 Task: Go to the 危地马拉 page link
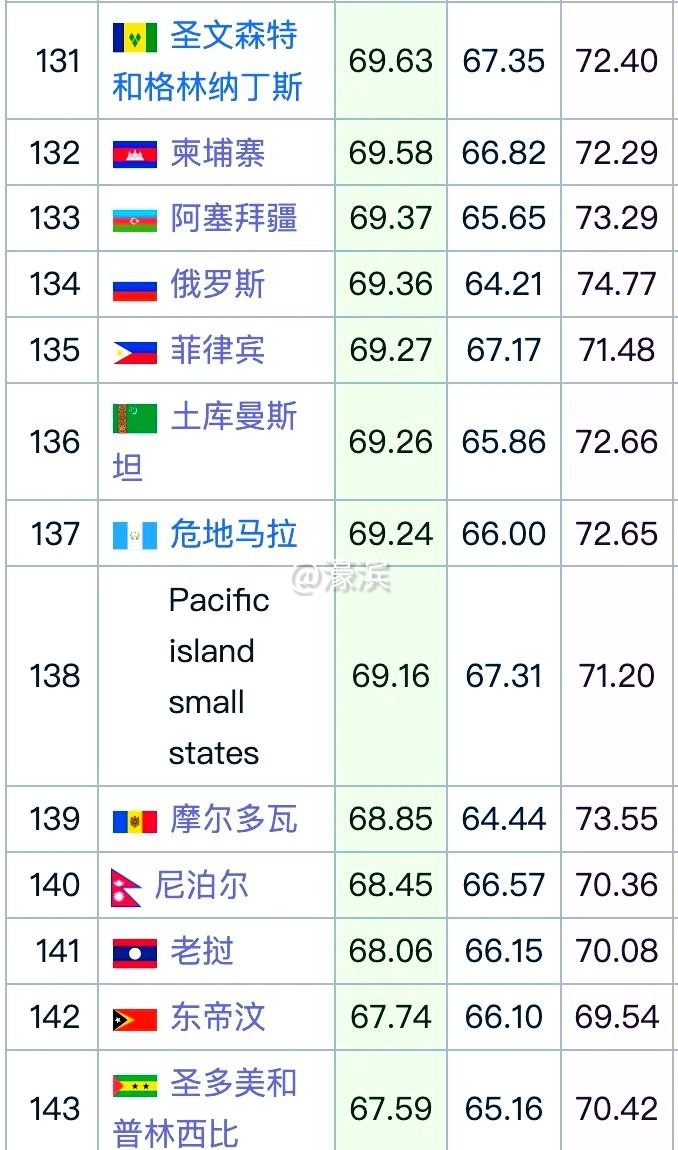tap(233, 534)
